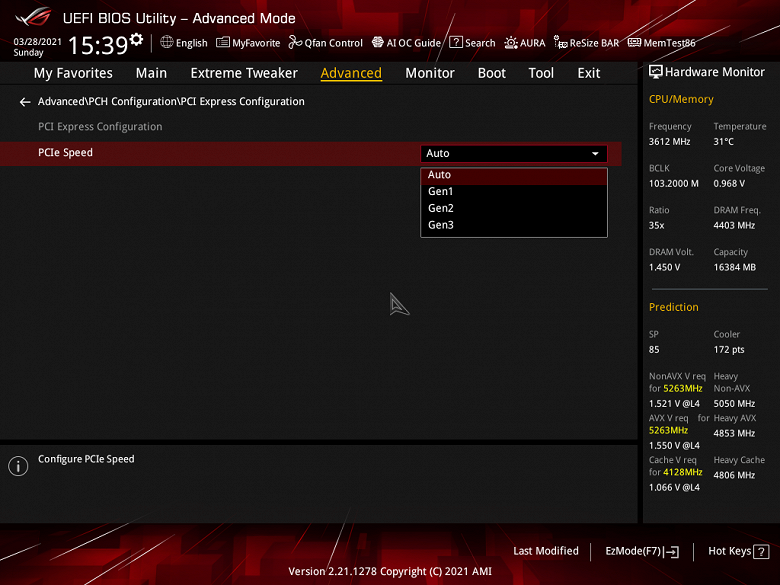This screenshot has height=585, width=780.
Task: Click the Last Modified button
Action: [x=546, y=551]
